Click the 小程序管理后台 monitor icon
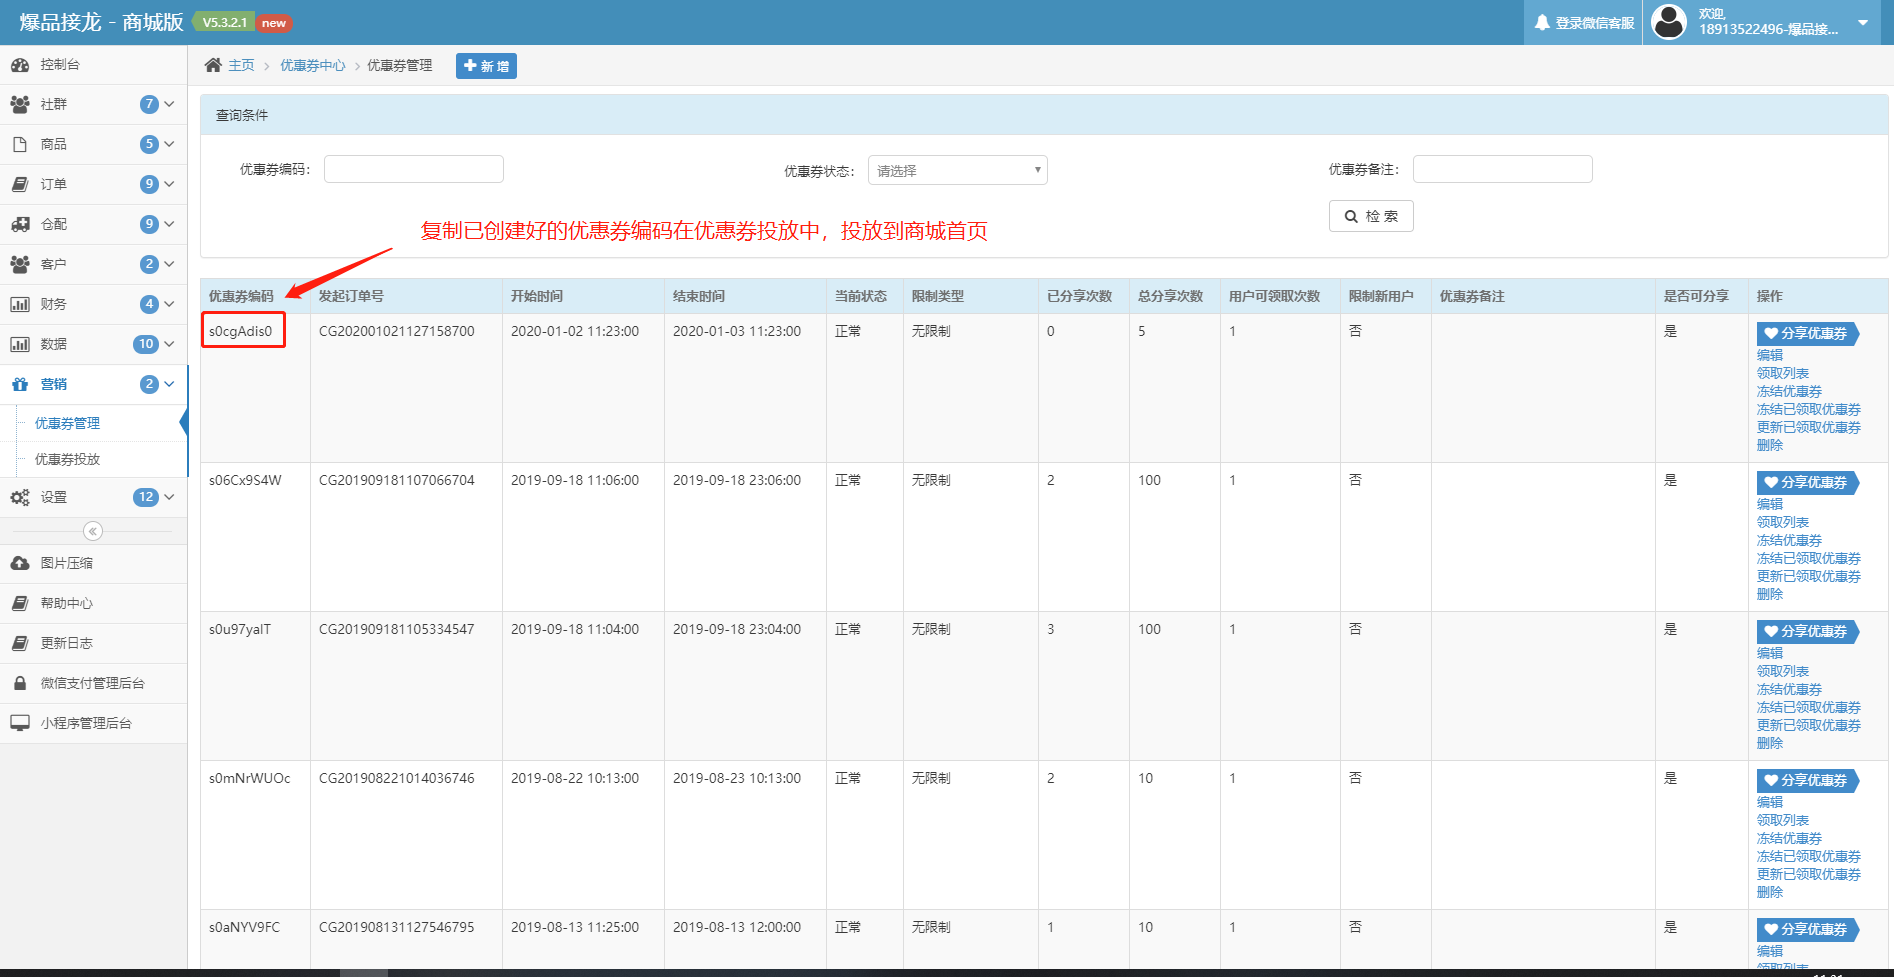This screenshot has height=977, width=1894. tap(20, 723)
